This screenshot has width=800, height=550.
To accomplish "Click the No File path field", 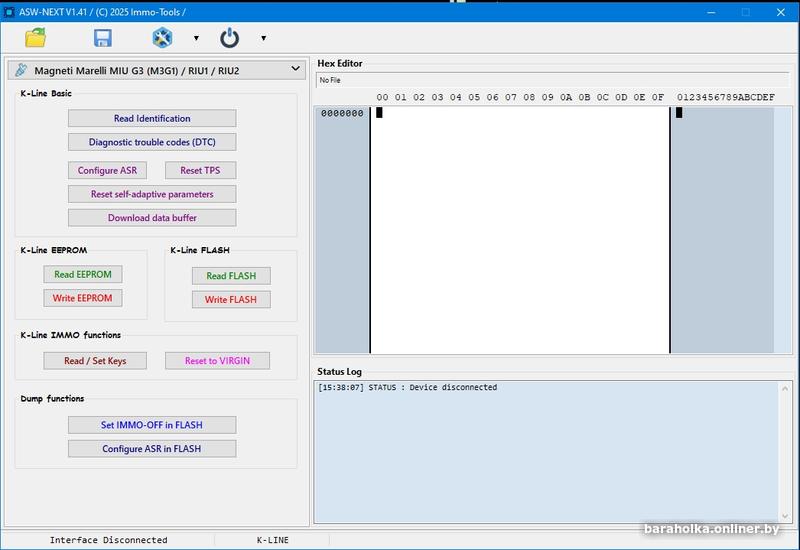I will [x=553, y=80].
